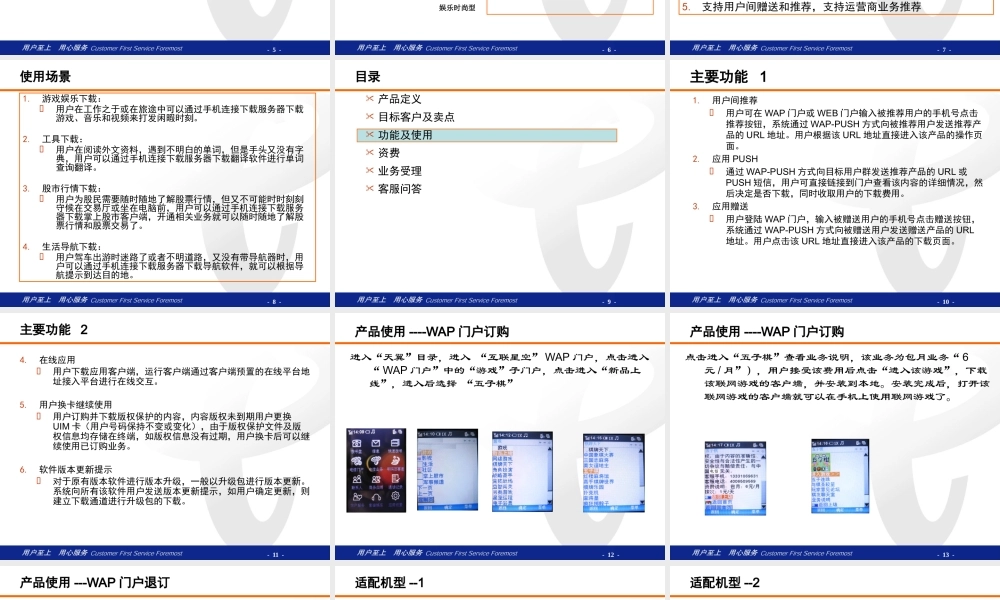Click the 用户间推荐 heading
This screenshot has width=1000, height=600.
(735, 100)
